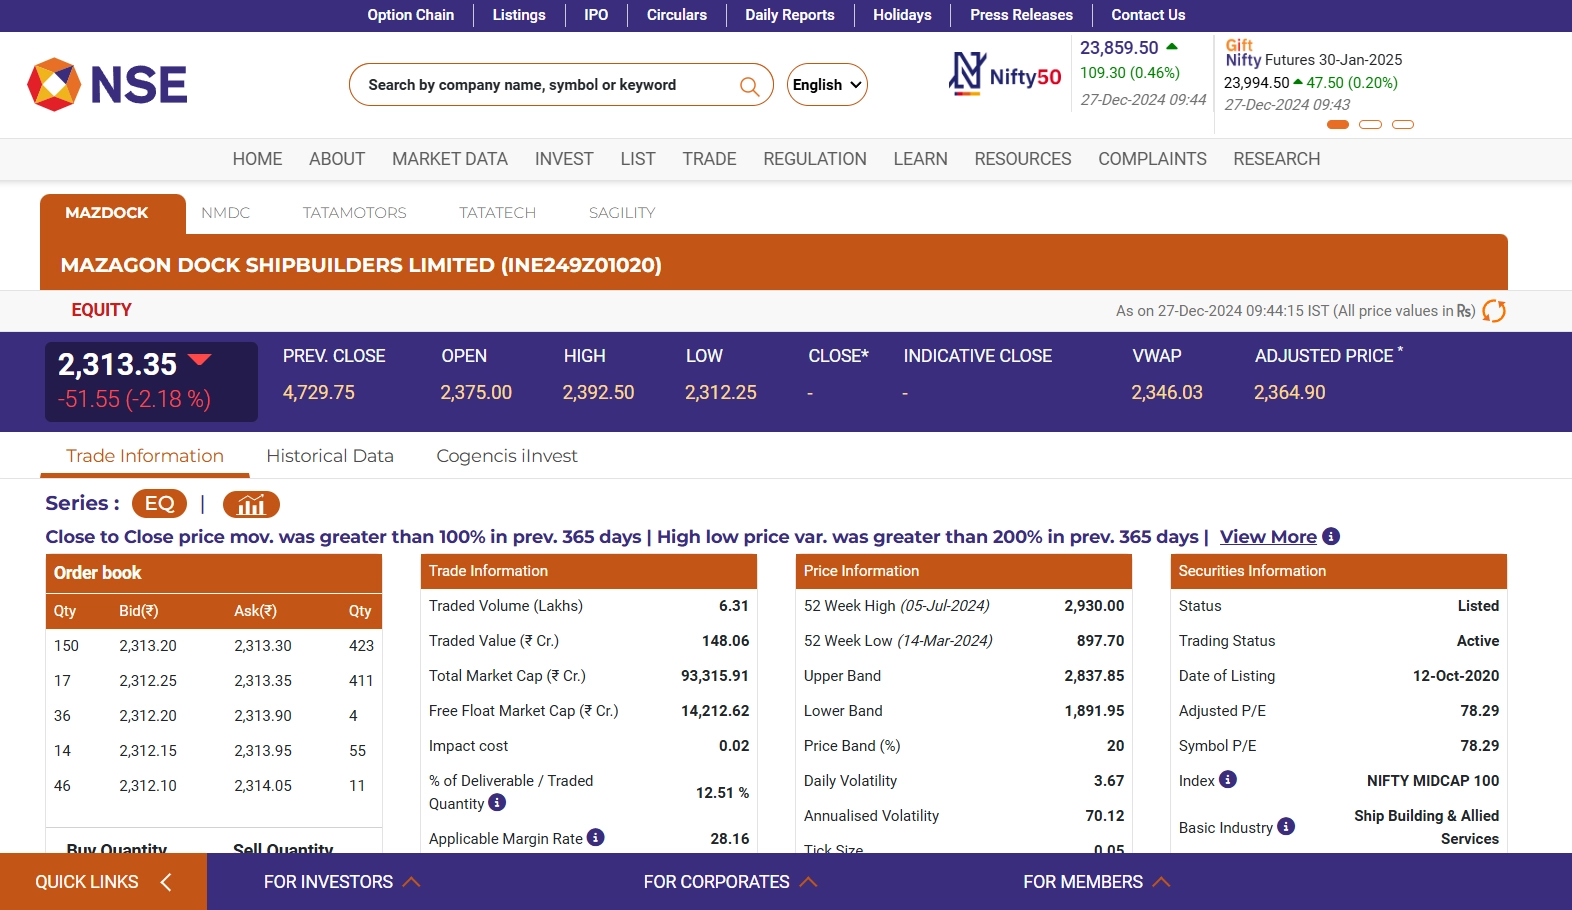Expand the For Corporates footer menu

730,882
